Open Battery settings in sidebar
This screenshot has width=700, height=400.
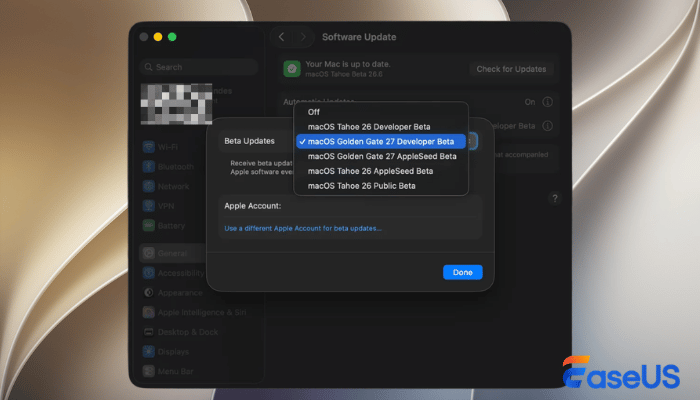click(x=164, y=225)
